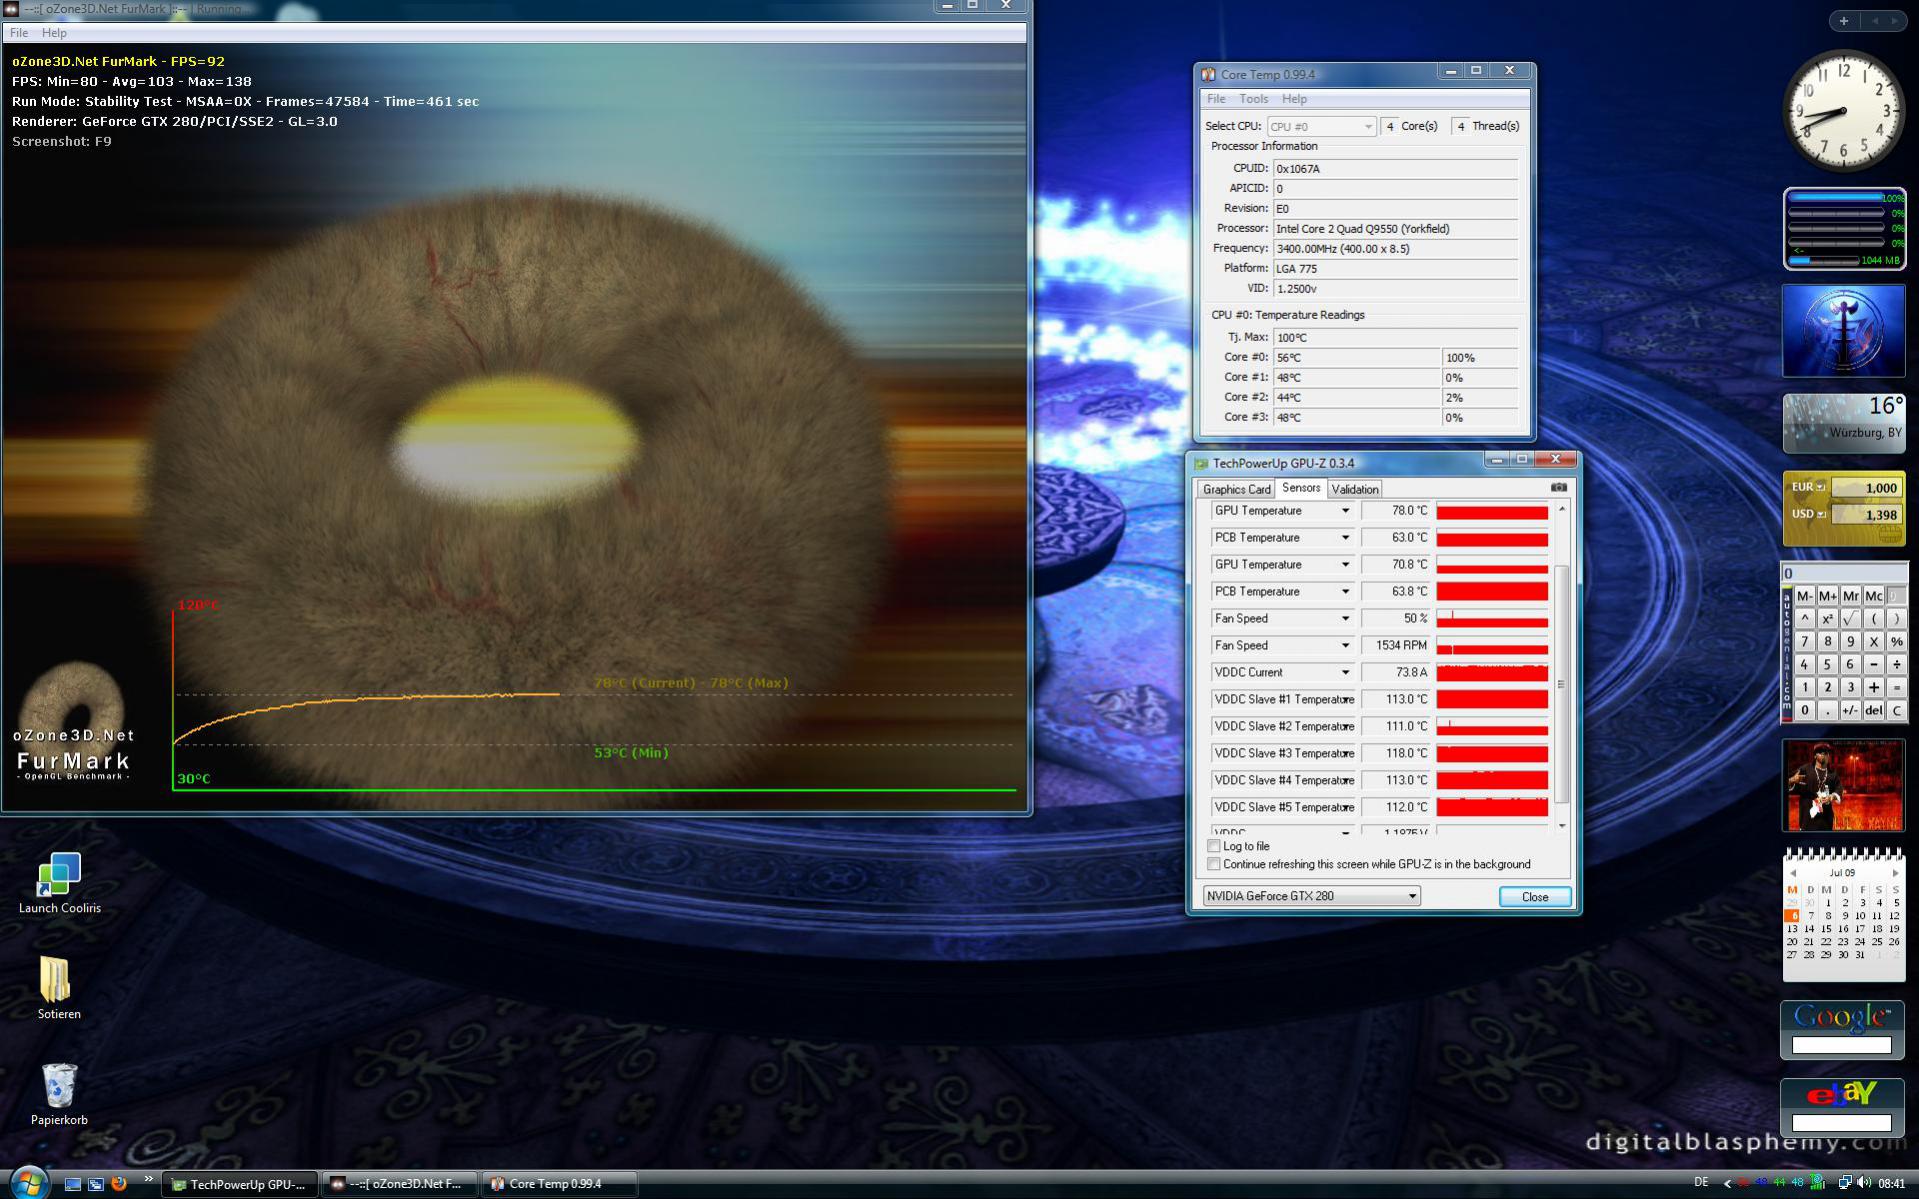Click the Windows Start orb

(28, 1183)
